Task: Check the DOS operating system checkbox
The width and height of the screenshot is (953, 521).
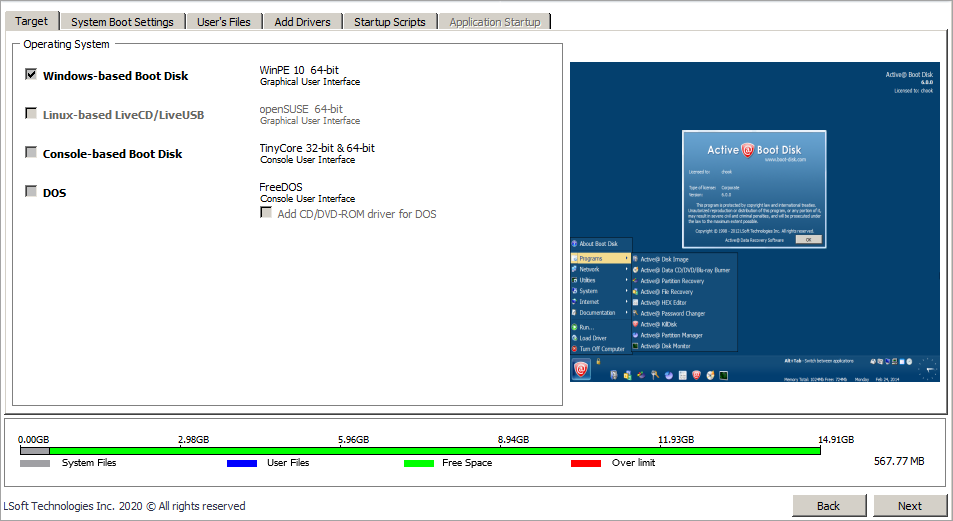Action: tap(31, 191)
